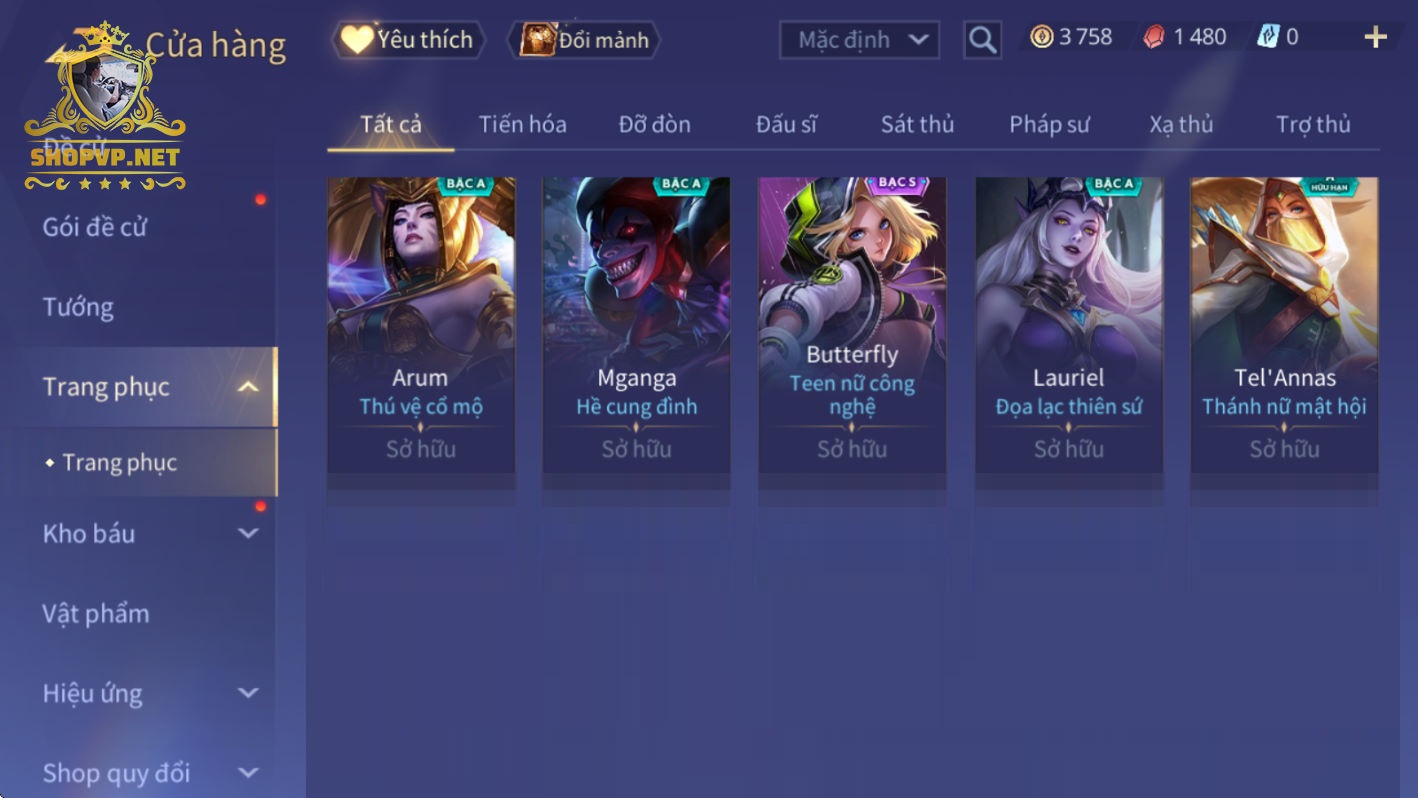This screenshot has width=1418, height=798.
Task: Expand the Hiệu ứng sidebar section
Action: tap(248, 693)
